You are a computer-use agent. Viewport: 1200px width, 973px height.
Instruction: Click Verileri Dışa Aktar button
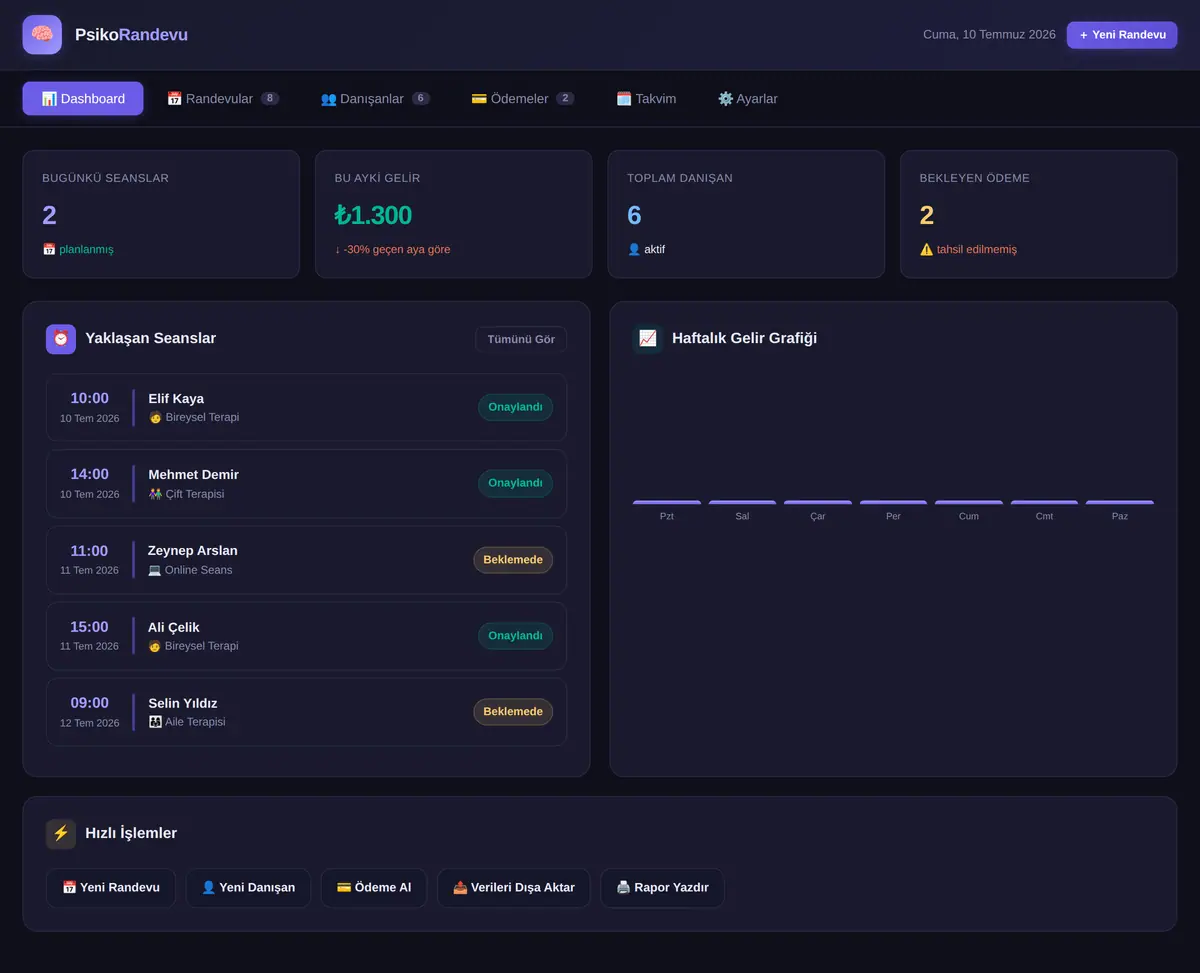pyautogui.click(x=514, y=888)
